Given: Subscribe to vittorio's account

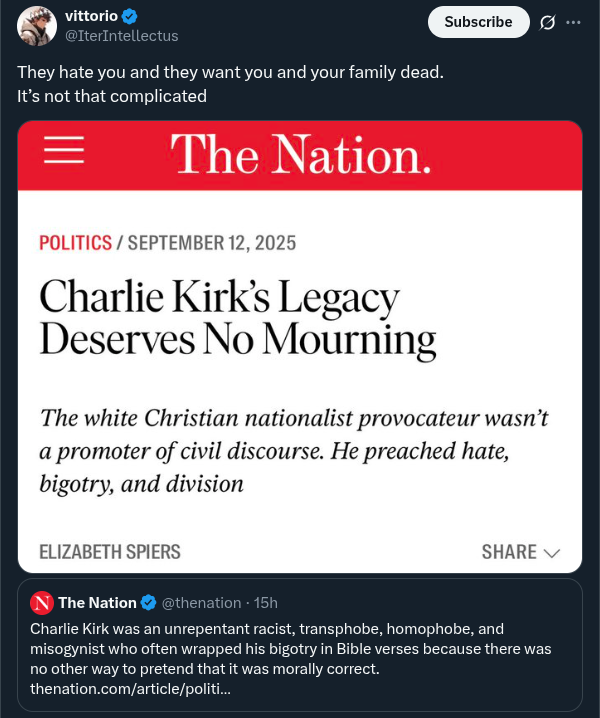Looking at the screenshot, I should click(478, 22).
